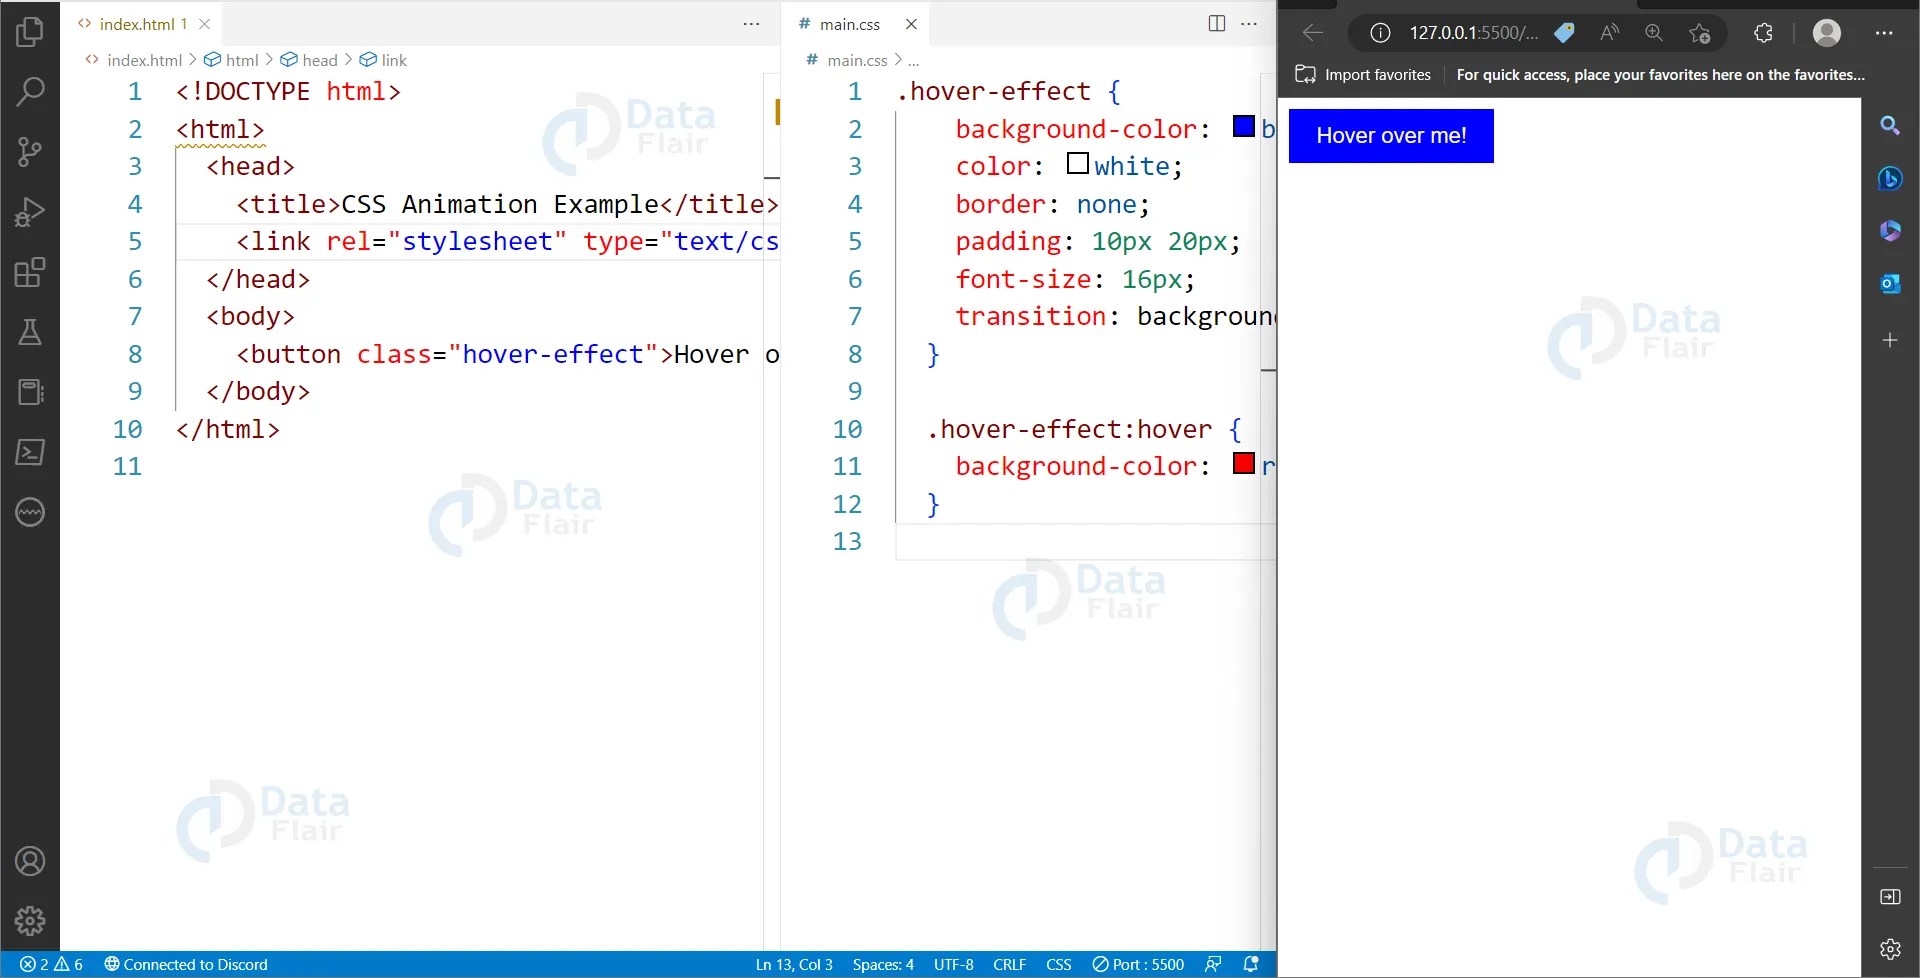Switch to the main.css tab
This screenshot has width=1920, height=978.
pos(849,23)
